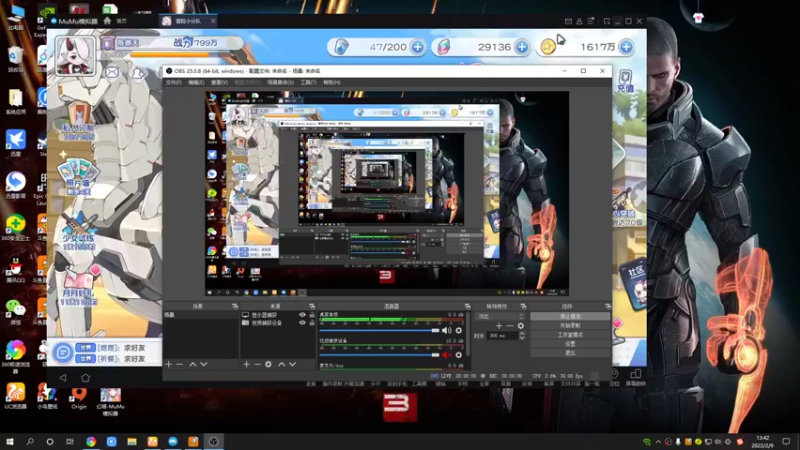Click plus next to 47/200 energy counter
Screen dimensions: 800x450
[x=417, y=46]
